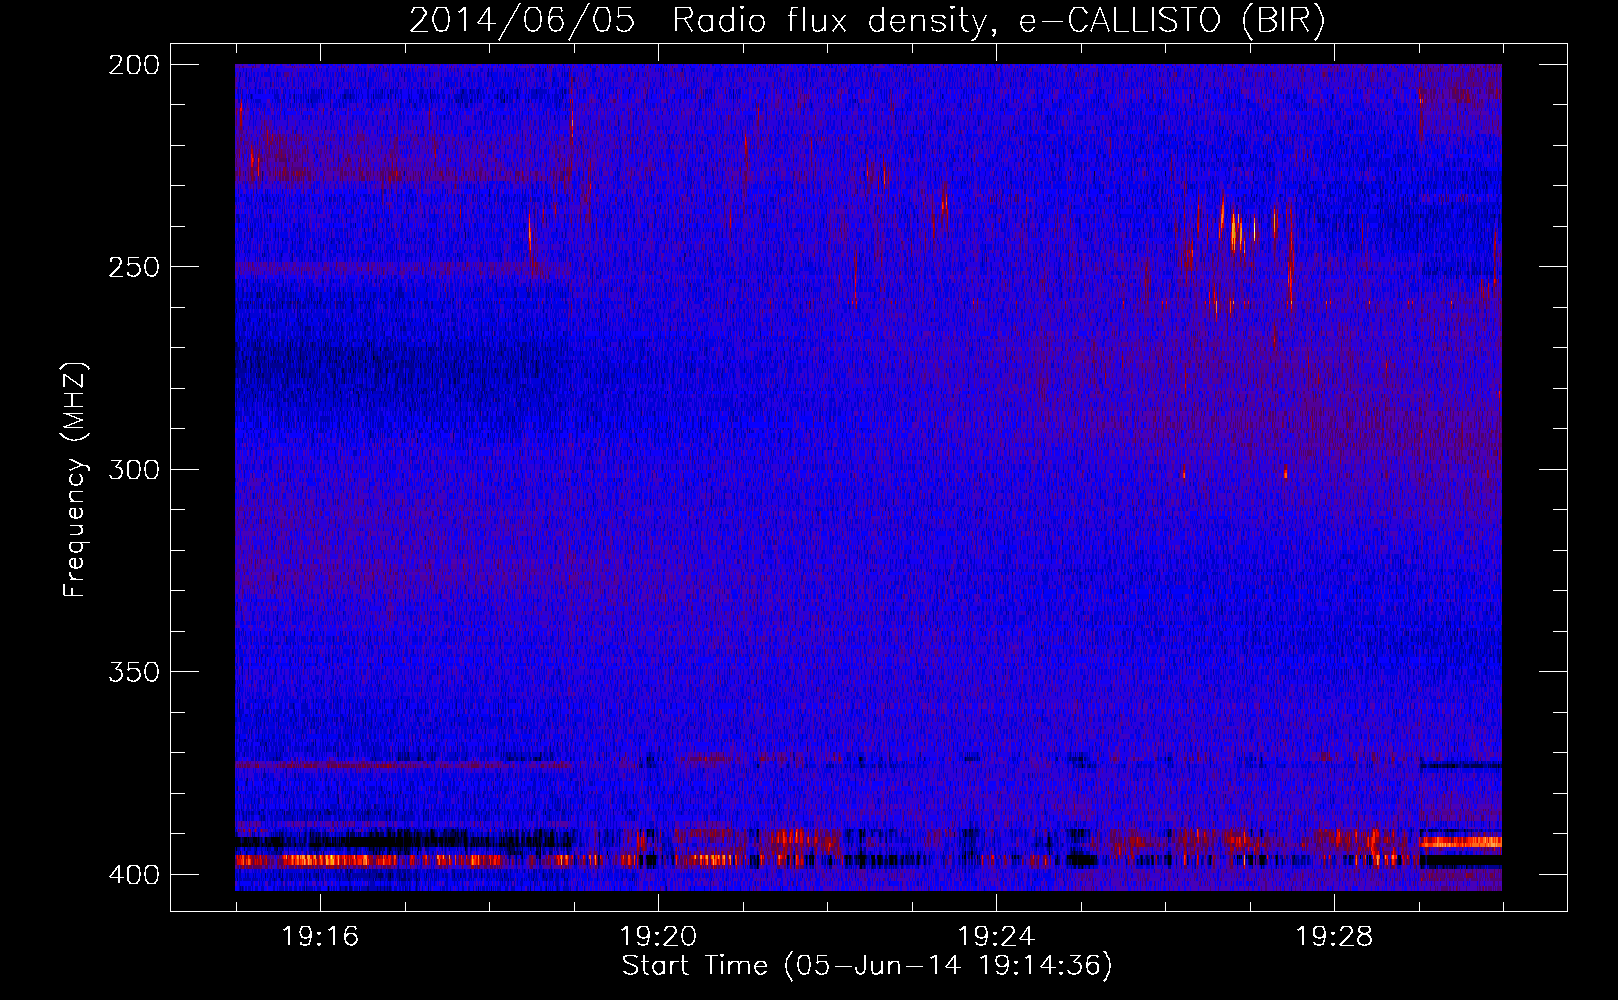Image resolution: width=1618 pixels, height=1000 pixels.
Task: Click the plot title '2014/06/05 Radio flux density, e-CALLISTO (BIR)'
Action: coord(867,21)
